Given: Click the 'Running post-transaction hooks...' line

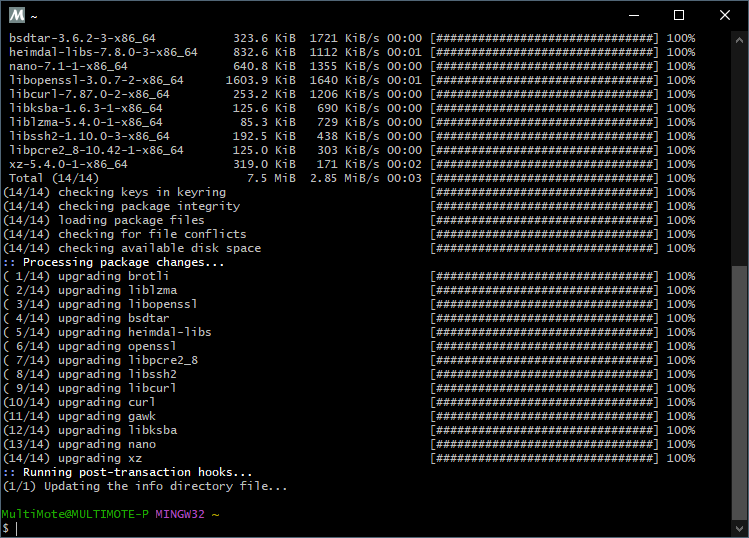Looking at the screenshot, I should pos(128,472).
